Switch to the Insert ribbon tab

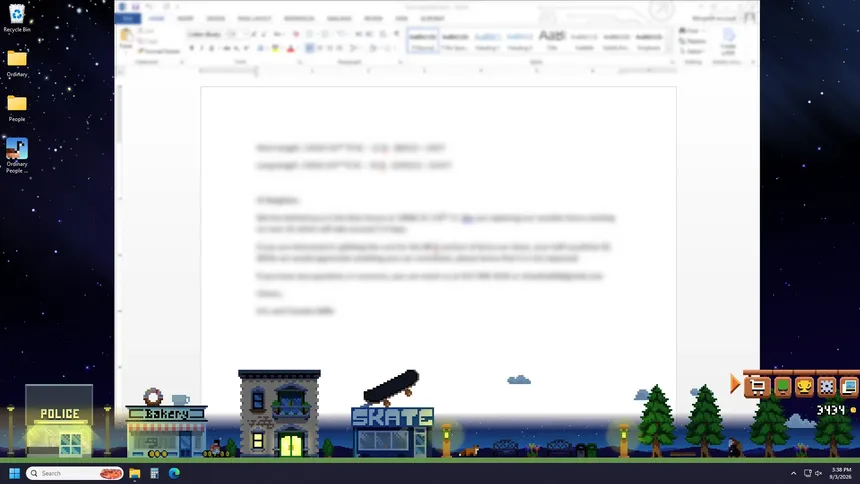coord(185,18)
